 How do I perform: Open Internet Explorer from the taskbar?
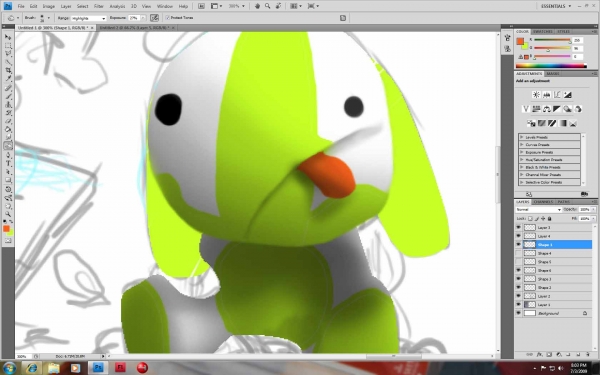pos(32,368)
